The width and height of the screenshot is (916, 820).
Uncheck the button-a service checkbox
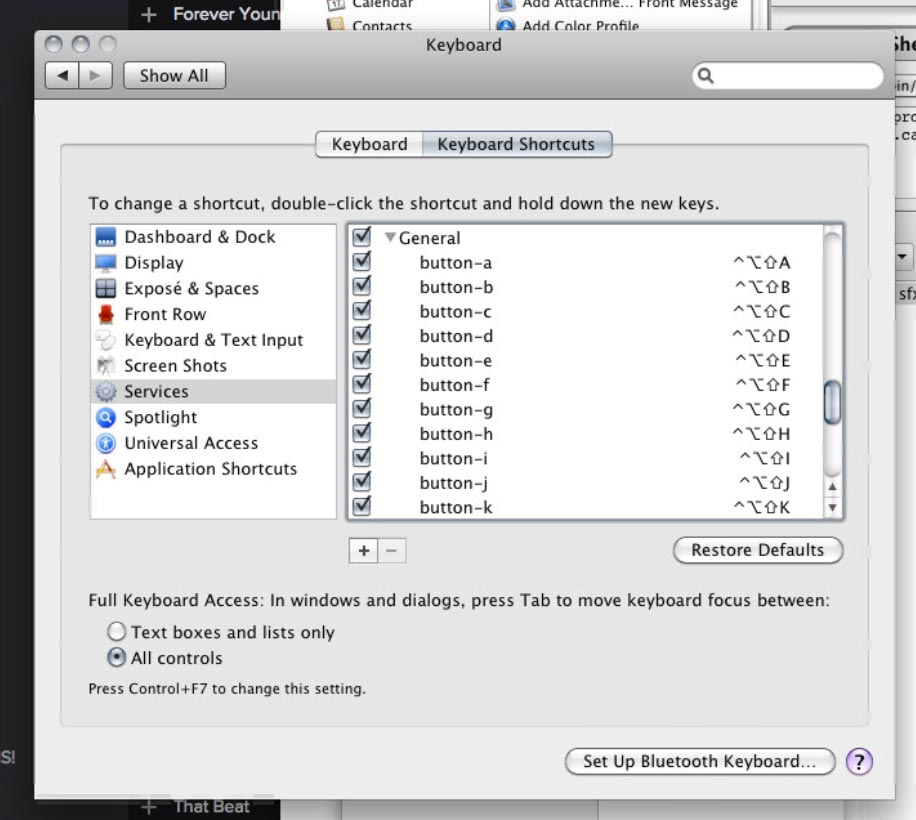coord(362,262)
